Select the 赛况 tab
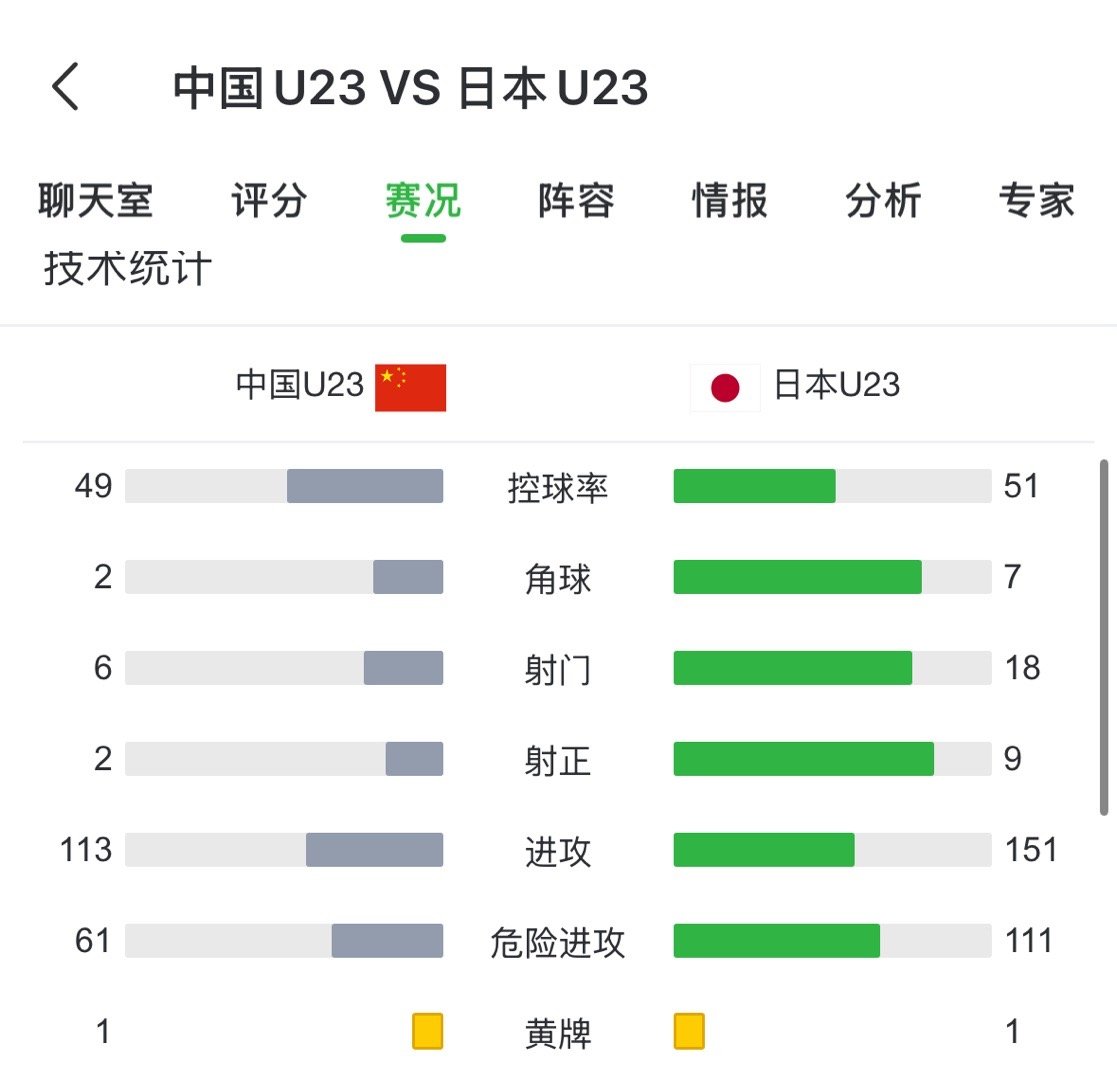1117x1080 pixels. pyautogui.click(x=421, y=200)
